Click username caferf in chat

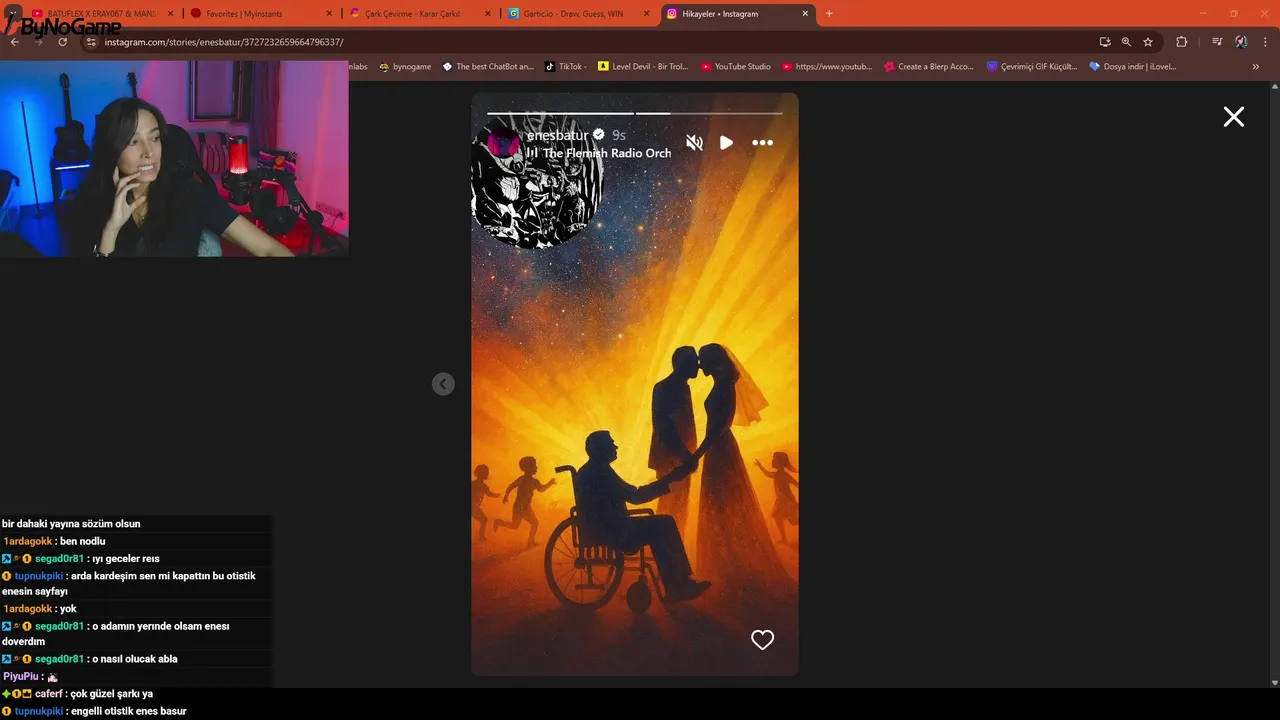49,694
